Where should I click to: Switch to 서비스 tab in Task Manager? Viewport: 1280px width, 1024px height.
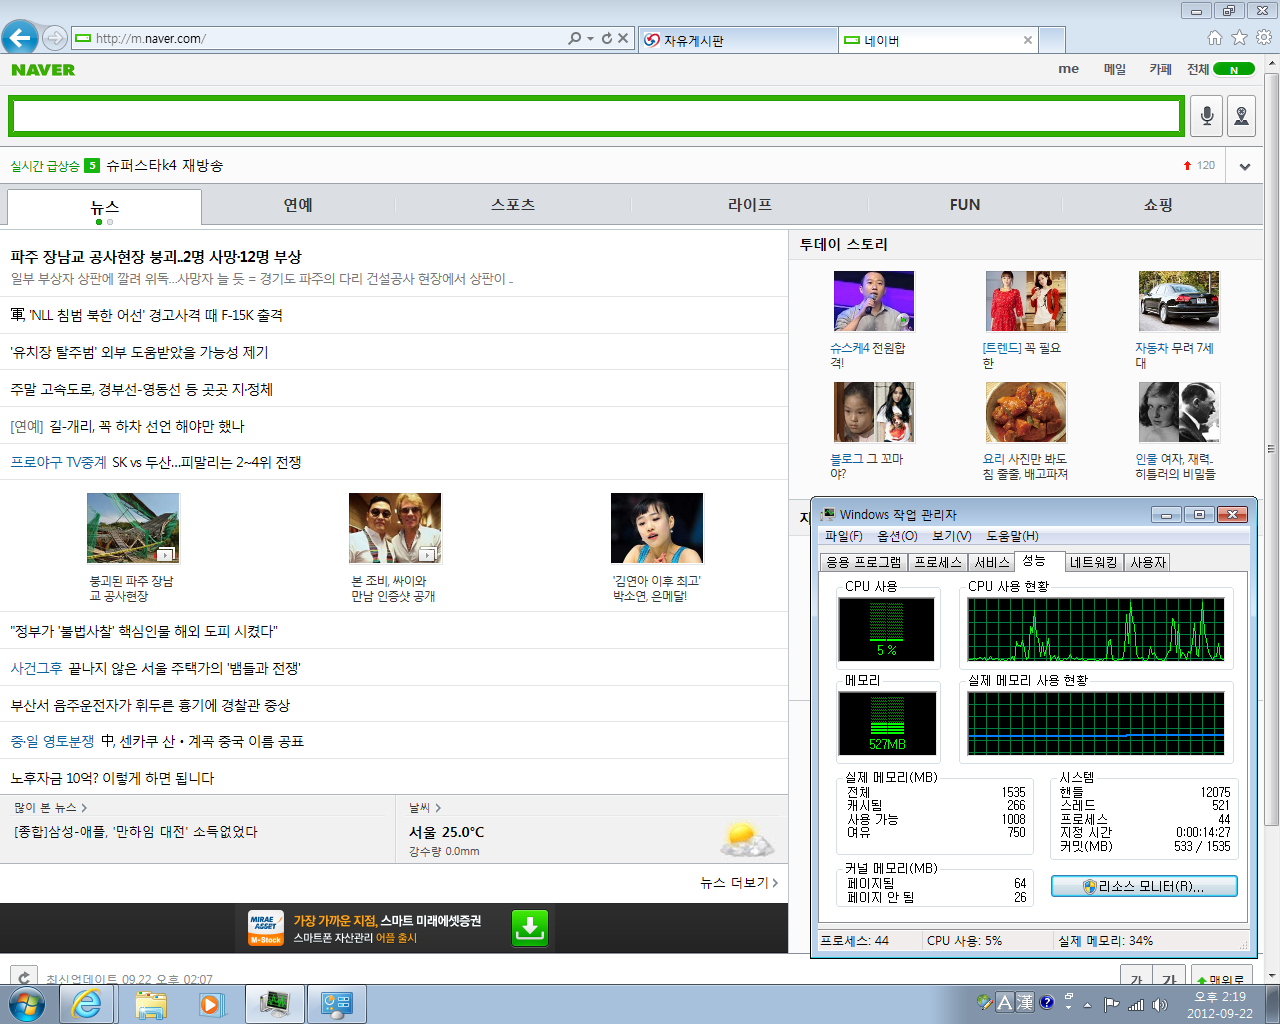coord(992,562)
